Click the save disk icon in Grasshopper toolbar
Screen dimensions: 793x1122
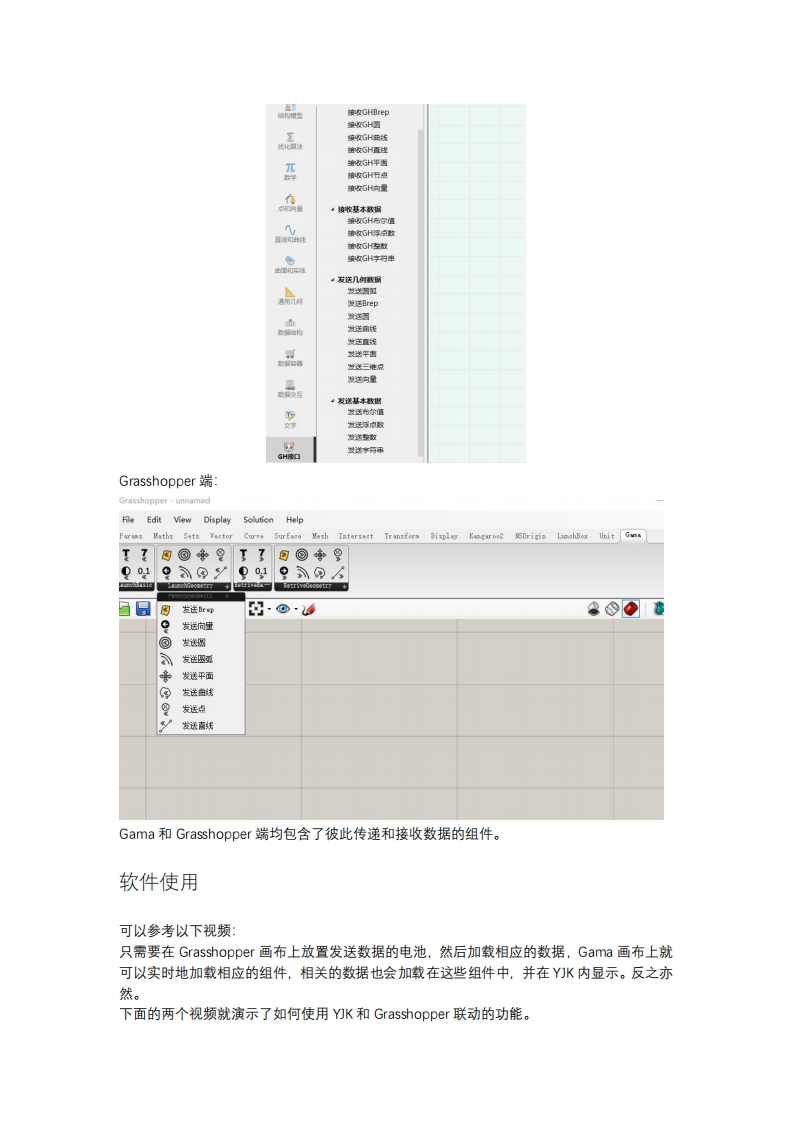click(143, 608)
